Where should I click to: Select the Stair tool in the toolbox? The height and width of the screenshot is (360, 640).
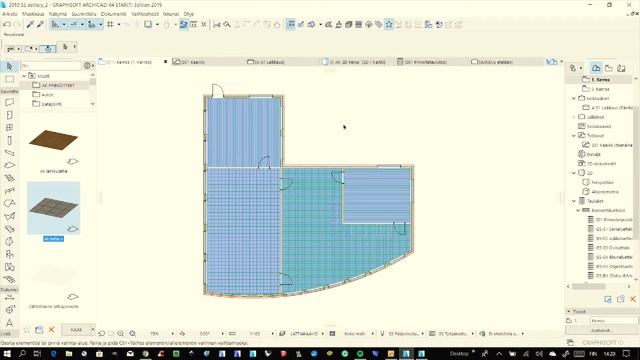pos(9,178)
